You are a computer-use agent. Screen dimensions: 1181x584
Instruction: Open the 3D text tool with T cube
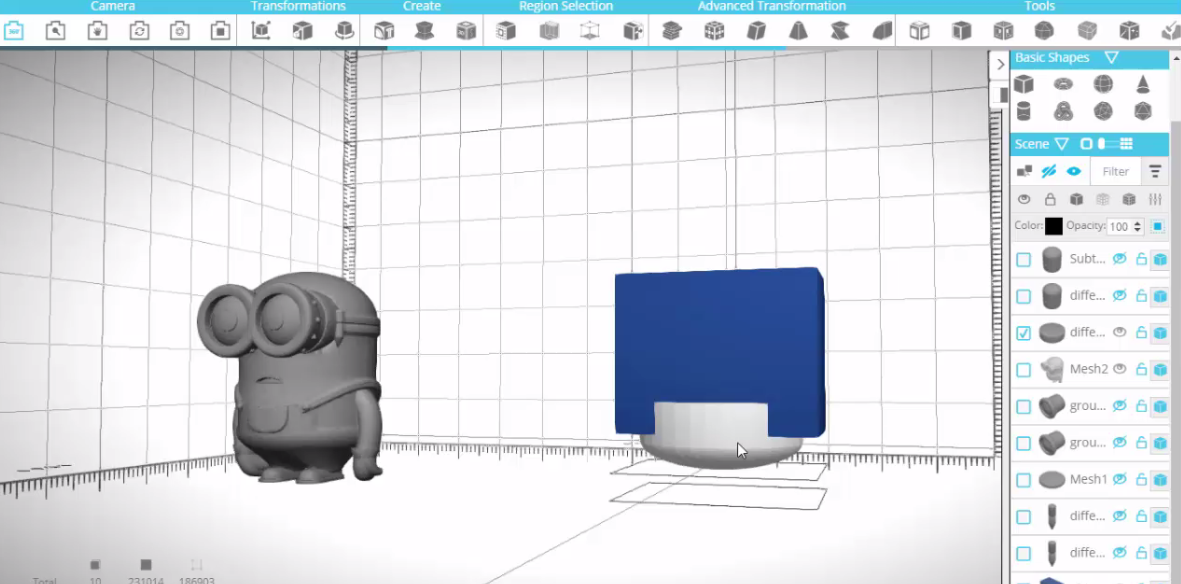tap(384, 31)
